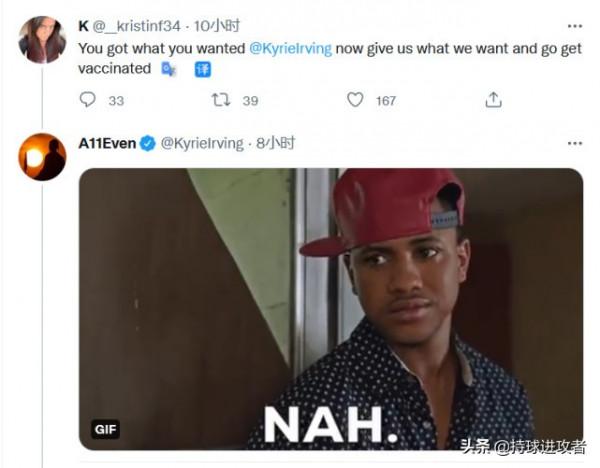Click the reply count 33
The height and width of the screenshot is (468, 600).
coord(116,100)
